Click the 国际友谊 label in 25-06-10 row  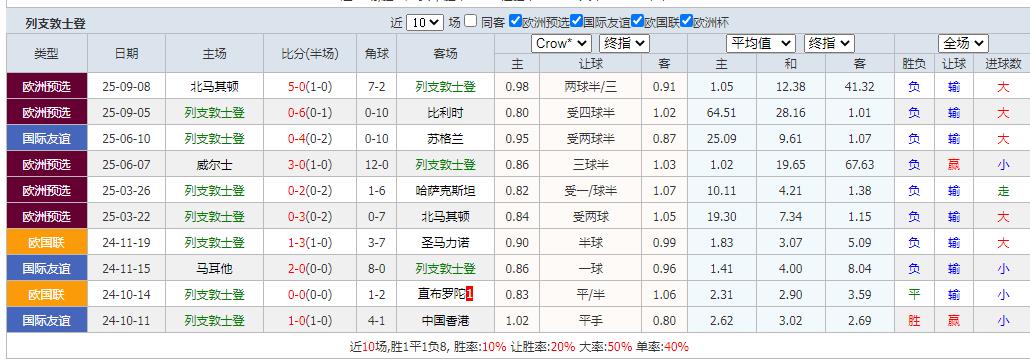pos(47,139)
